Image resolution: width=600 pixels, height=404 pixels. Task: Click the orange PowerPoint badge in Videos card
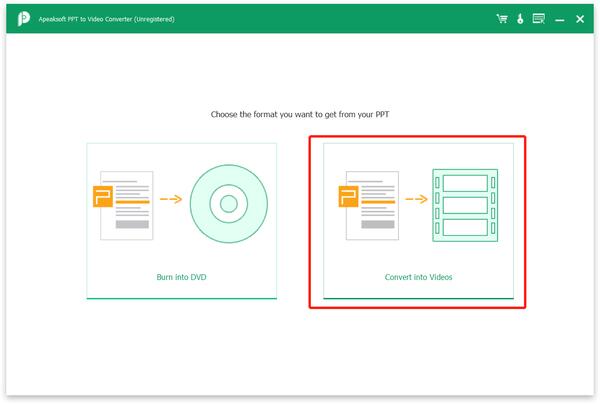[349, 196]
